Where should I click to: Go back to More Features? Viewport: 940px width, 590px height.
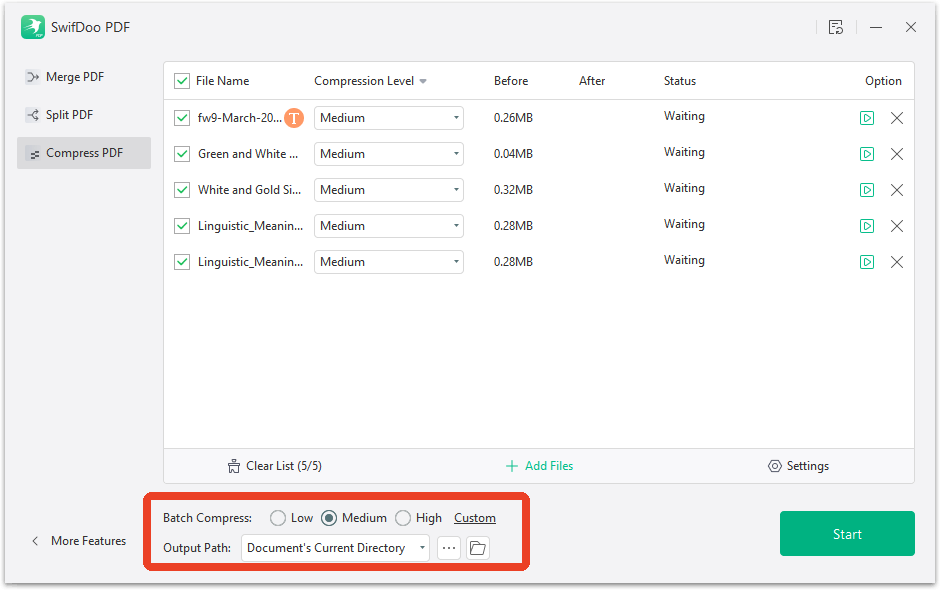[x=79, y=541]
